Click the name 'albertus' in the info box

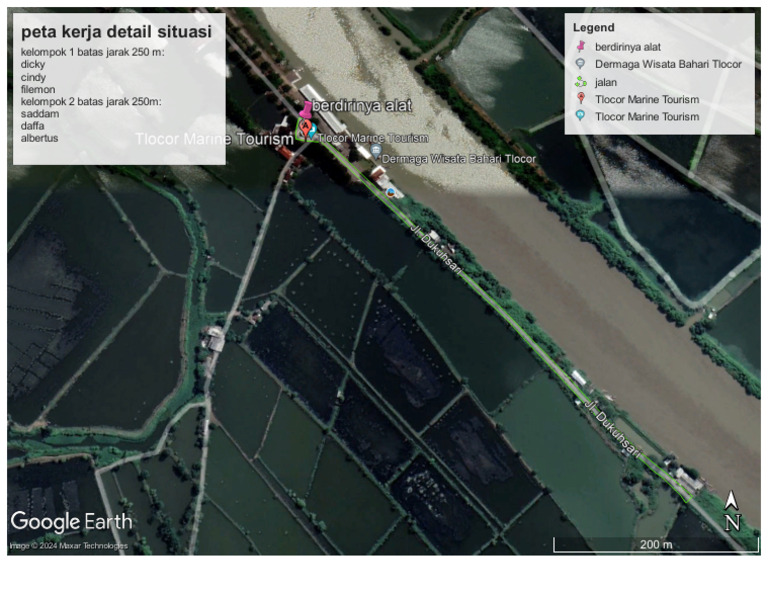pos(39,138)
